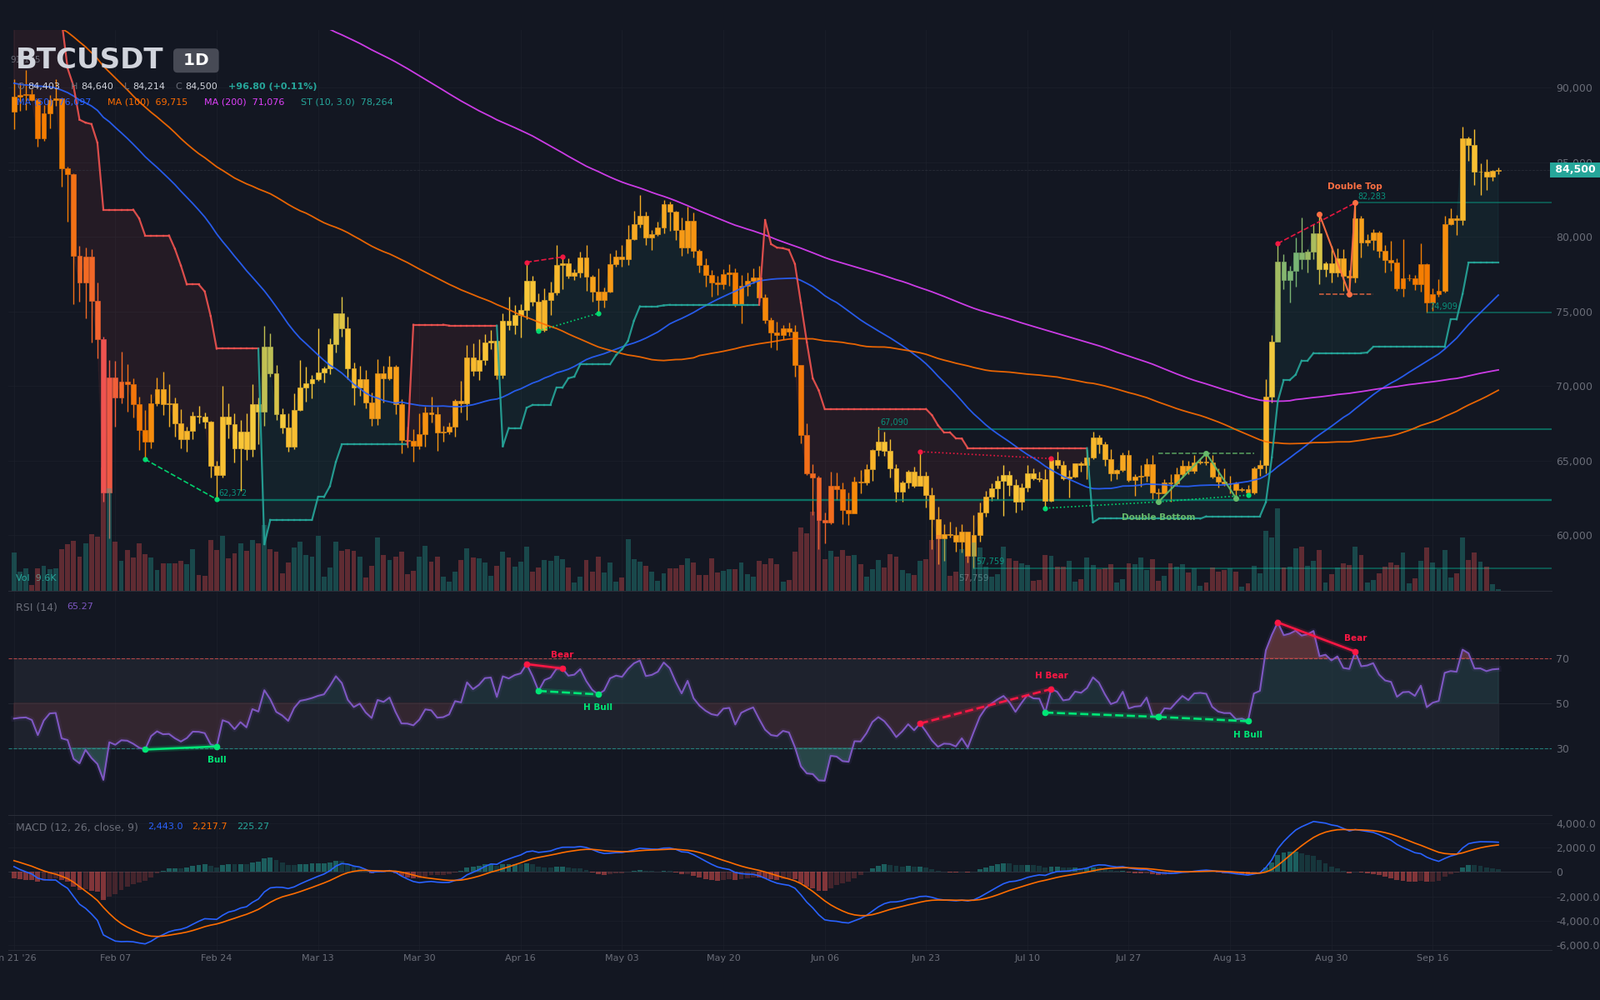The image size is (1600, 1000).
Task: Click the low price 84,214 value
Action: click(149, 86)
